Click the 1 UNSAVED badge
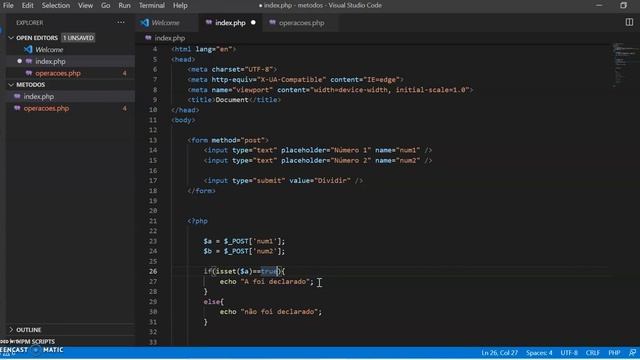Screen dimensions: 640x360 (x=78, y=38)
